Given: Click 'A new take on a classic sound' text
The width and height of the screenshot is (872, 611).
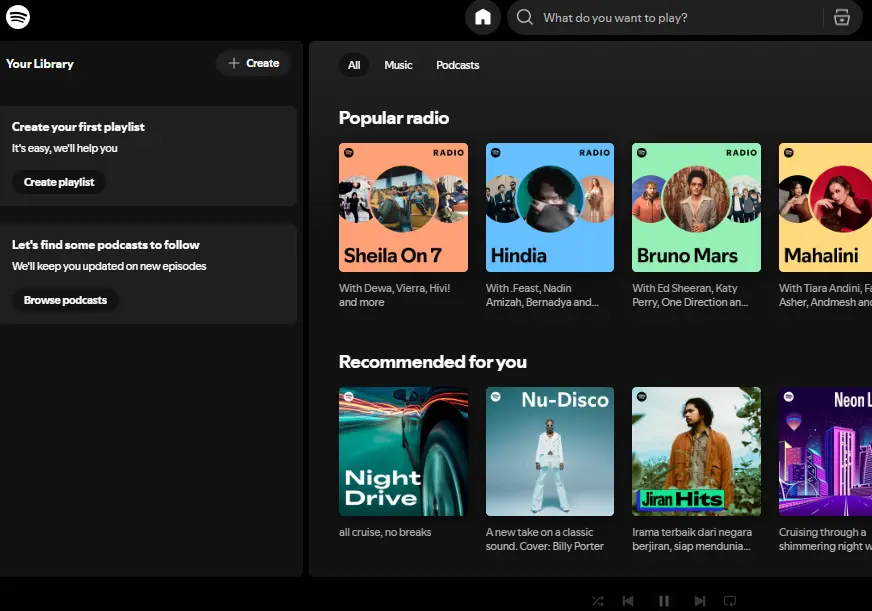Looking at the screenshot, I should [x=544, y=539].
